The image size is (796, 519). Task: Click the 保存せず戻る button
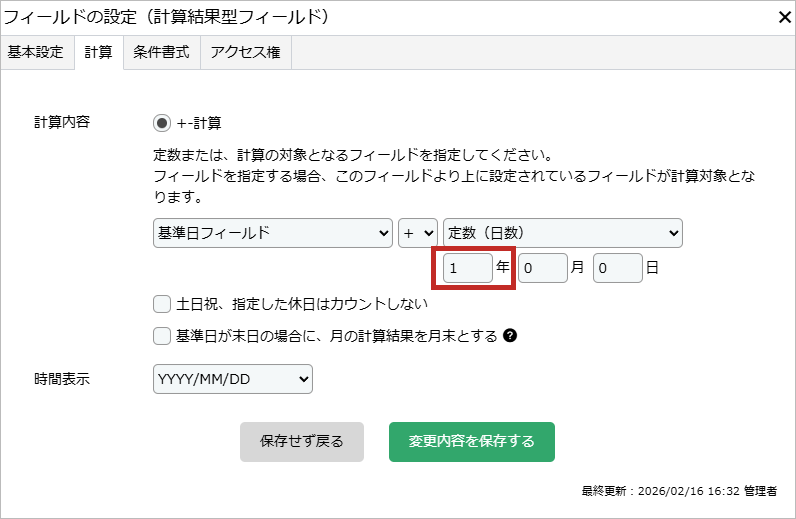302,441
